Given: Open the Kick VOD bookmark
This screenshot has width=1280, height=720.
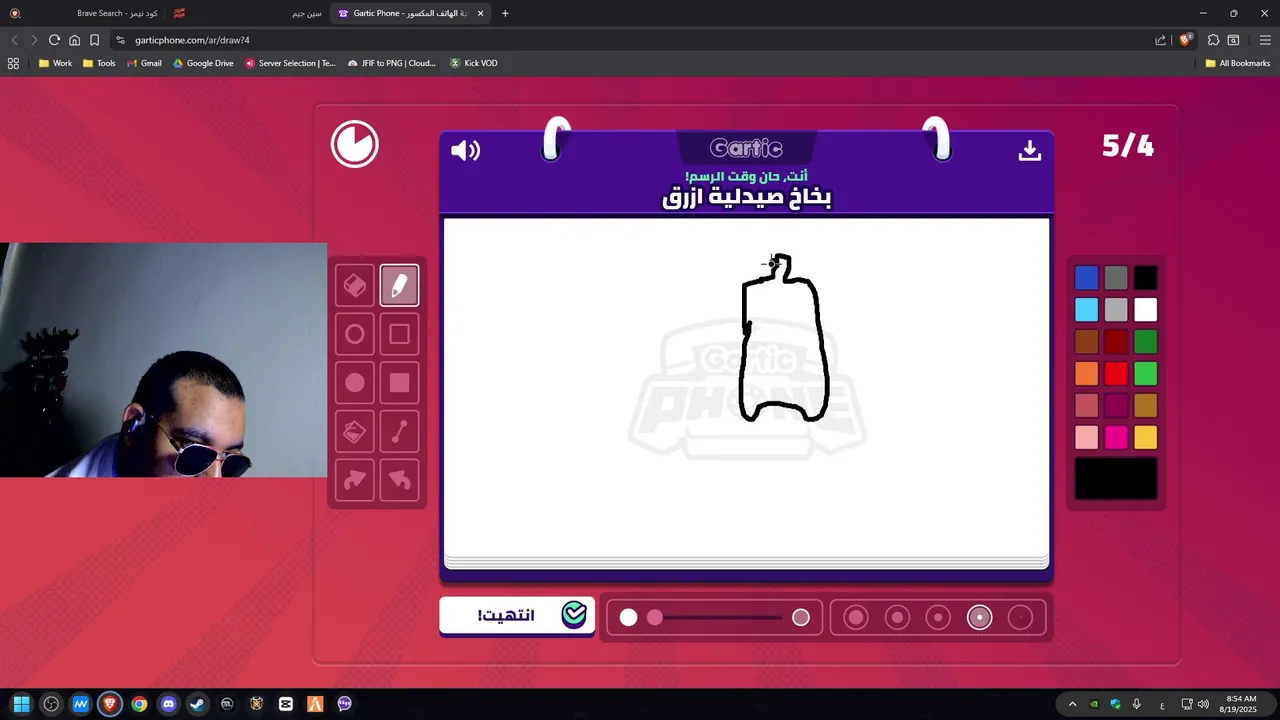Looking at the screenshot, I should click(x=473, y=63).
